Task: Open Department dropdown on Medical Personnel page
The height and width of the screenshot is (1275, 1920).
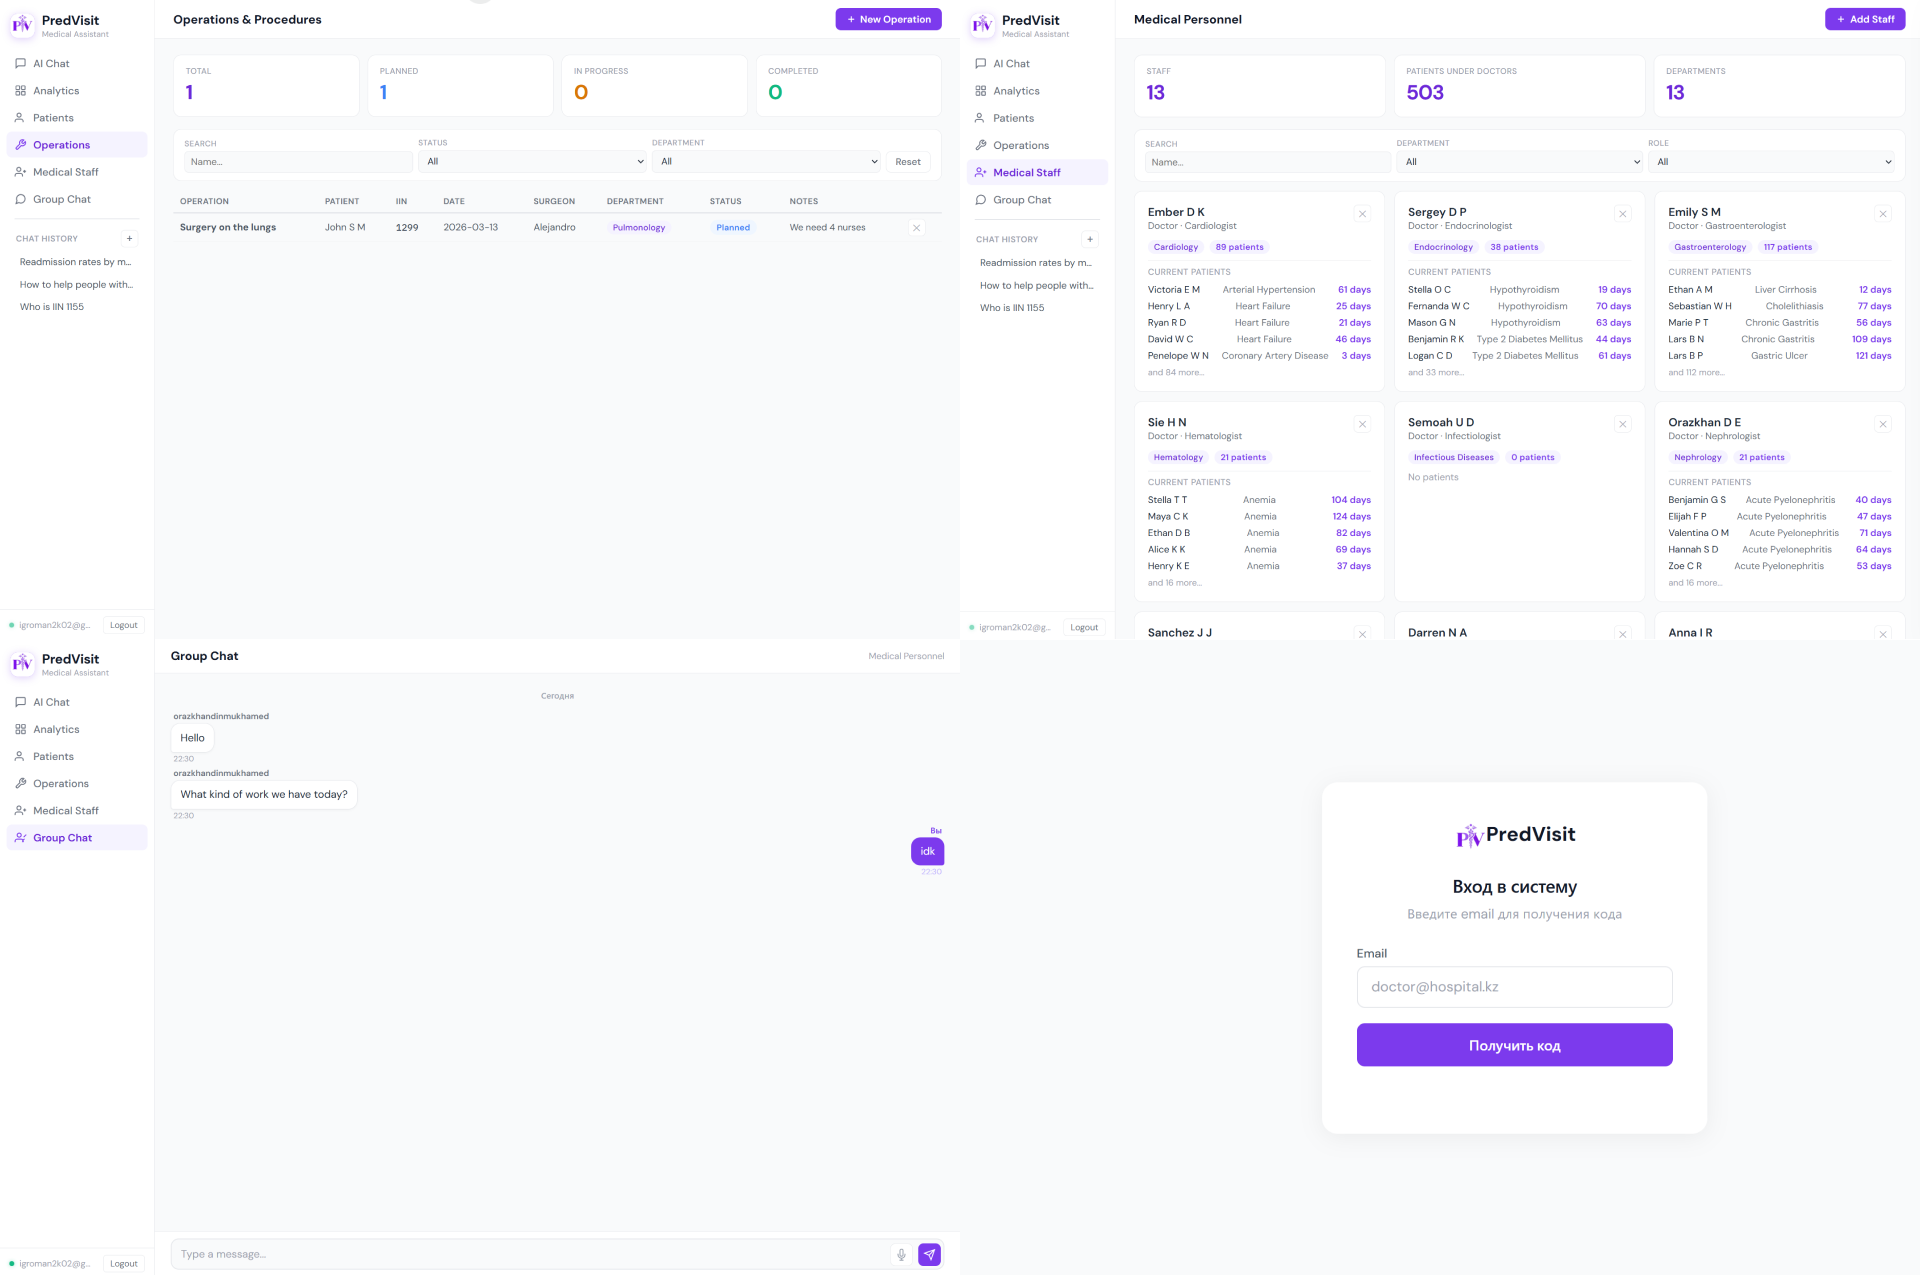Action: (1520, 162)
